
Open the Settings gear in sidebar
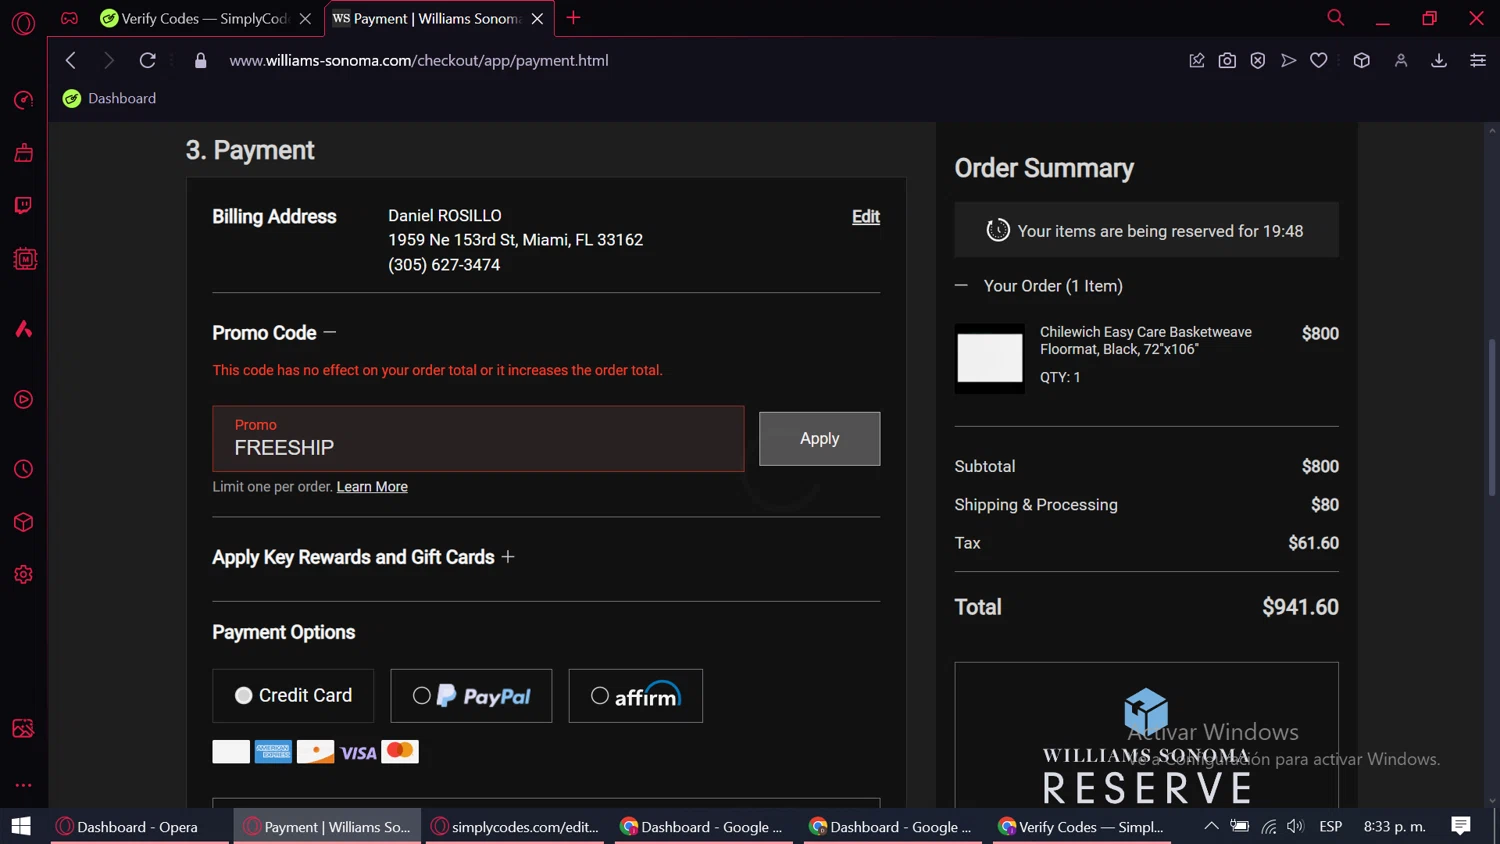coord(23,575)
